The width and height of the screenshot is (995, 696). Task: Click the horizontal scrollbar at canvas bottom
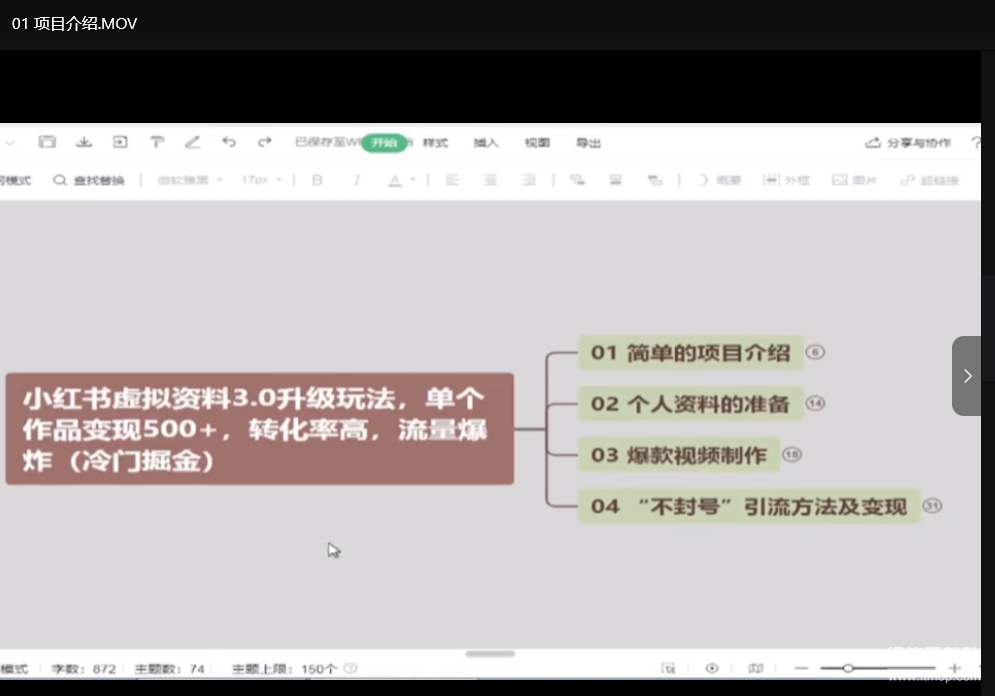[x=490, y=653]
